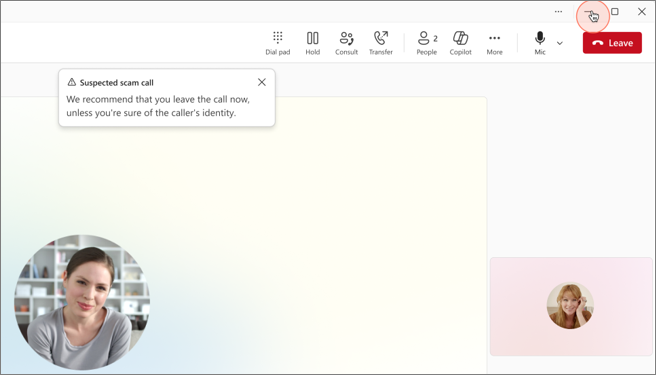Select the caller's large video avatar

point(82,302)
